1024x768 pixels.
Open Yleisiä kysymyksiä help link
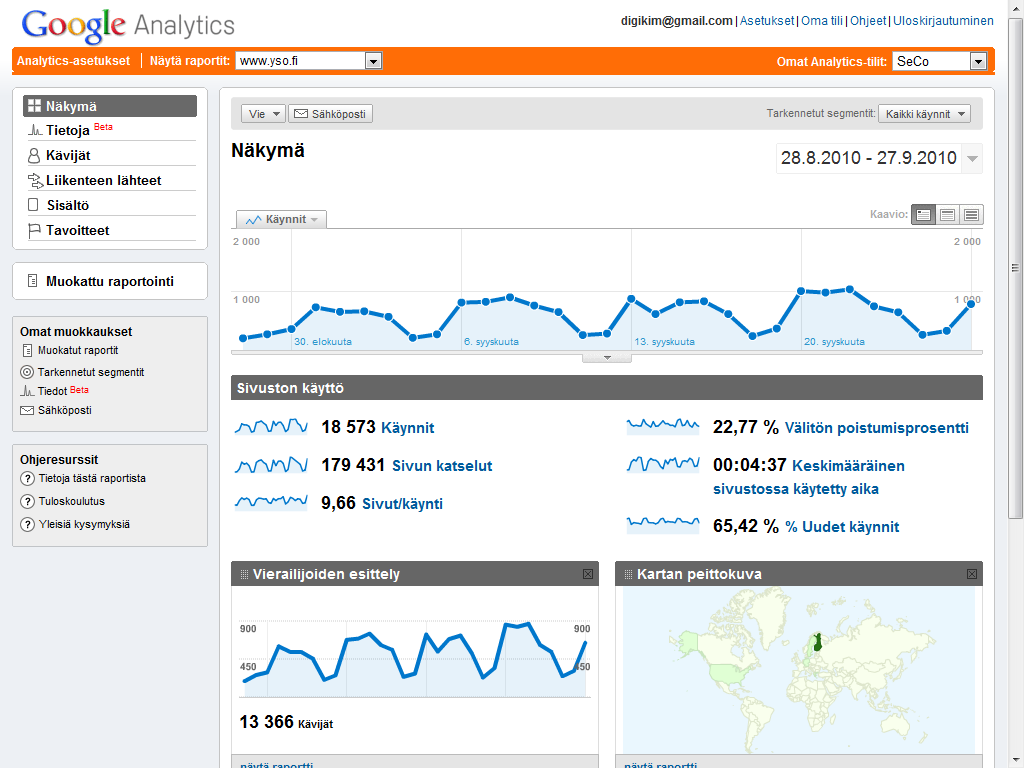point(84,524)
